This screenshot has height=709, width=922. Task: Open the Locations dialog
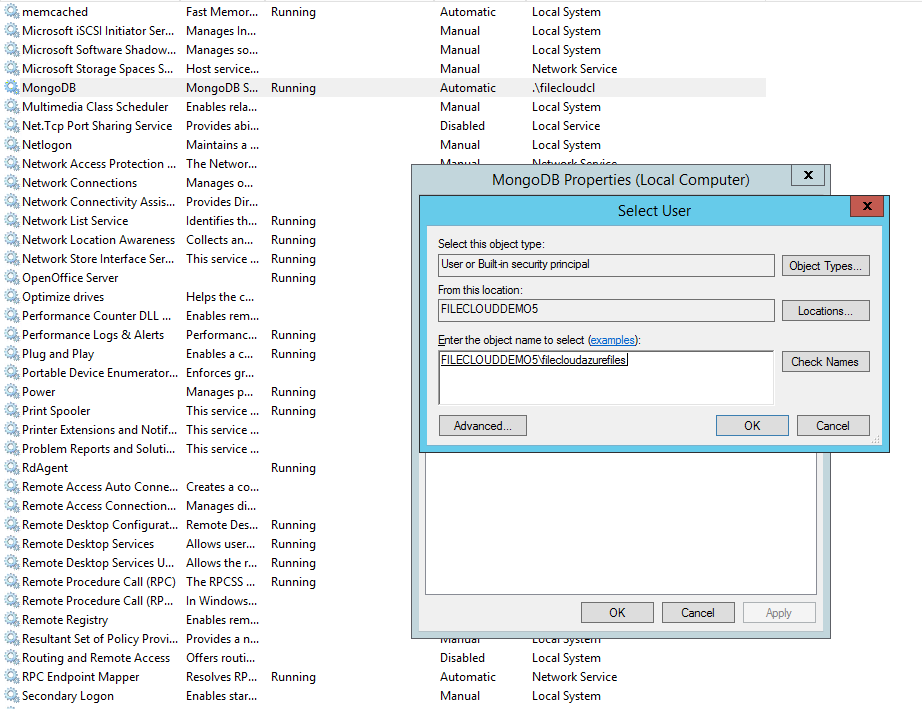coord(825,310)
